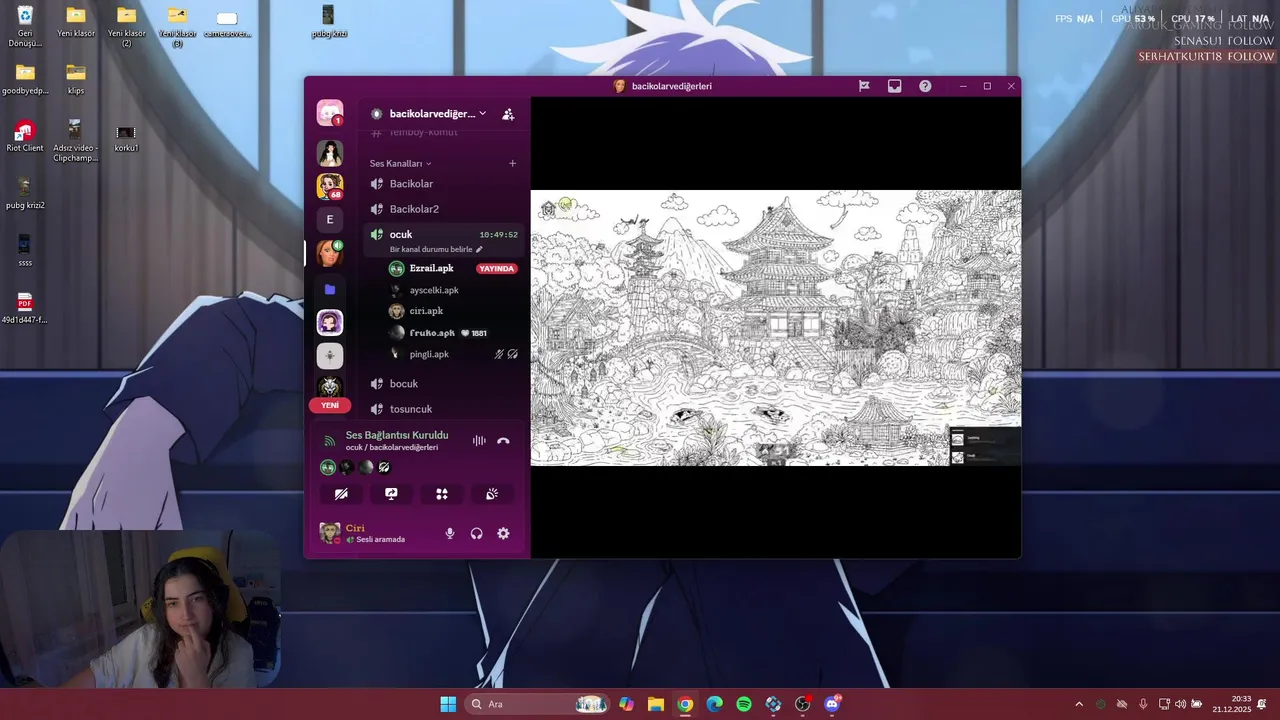The width and height of the screenshot is (1280, 720).
Task: Select the klips folder on the desktop
Action: pyautogui.click(x=76, y=79)
